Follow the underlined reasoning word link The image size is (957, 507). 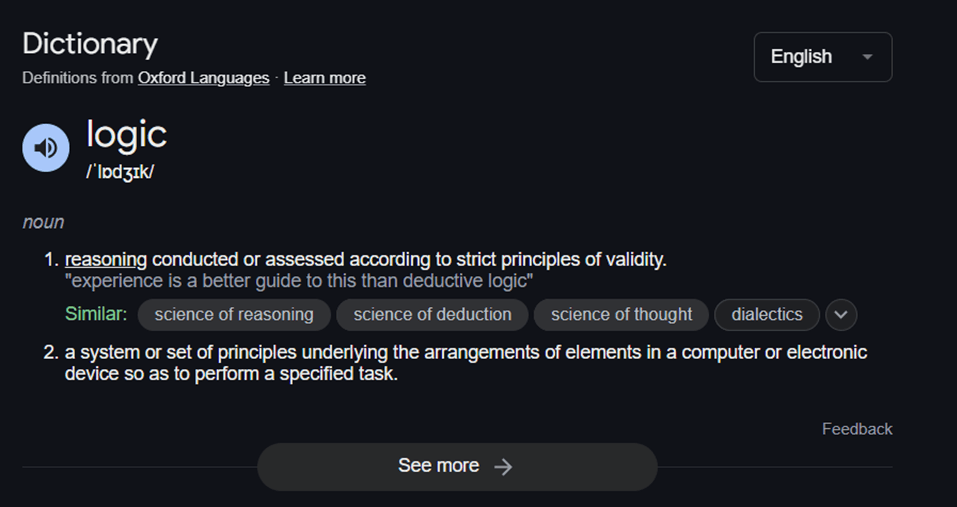click(x=106, y=260)
